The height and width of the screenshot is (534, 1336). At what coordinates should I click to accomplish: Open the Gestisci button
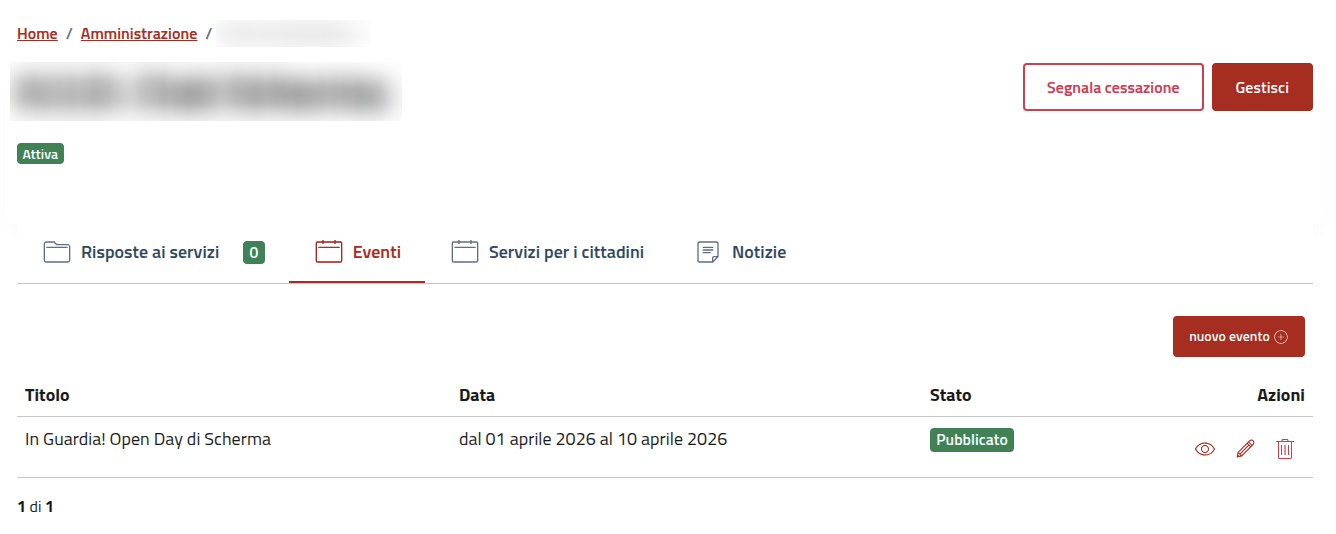(x=1262, y=87)
